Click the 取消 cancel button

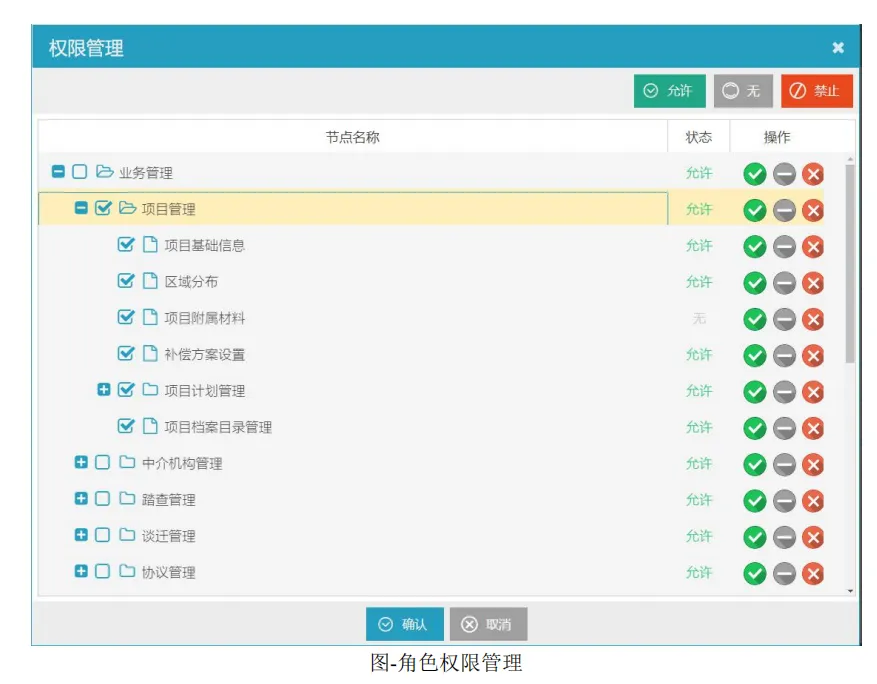click(x=489, y=623)
